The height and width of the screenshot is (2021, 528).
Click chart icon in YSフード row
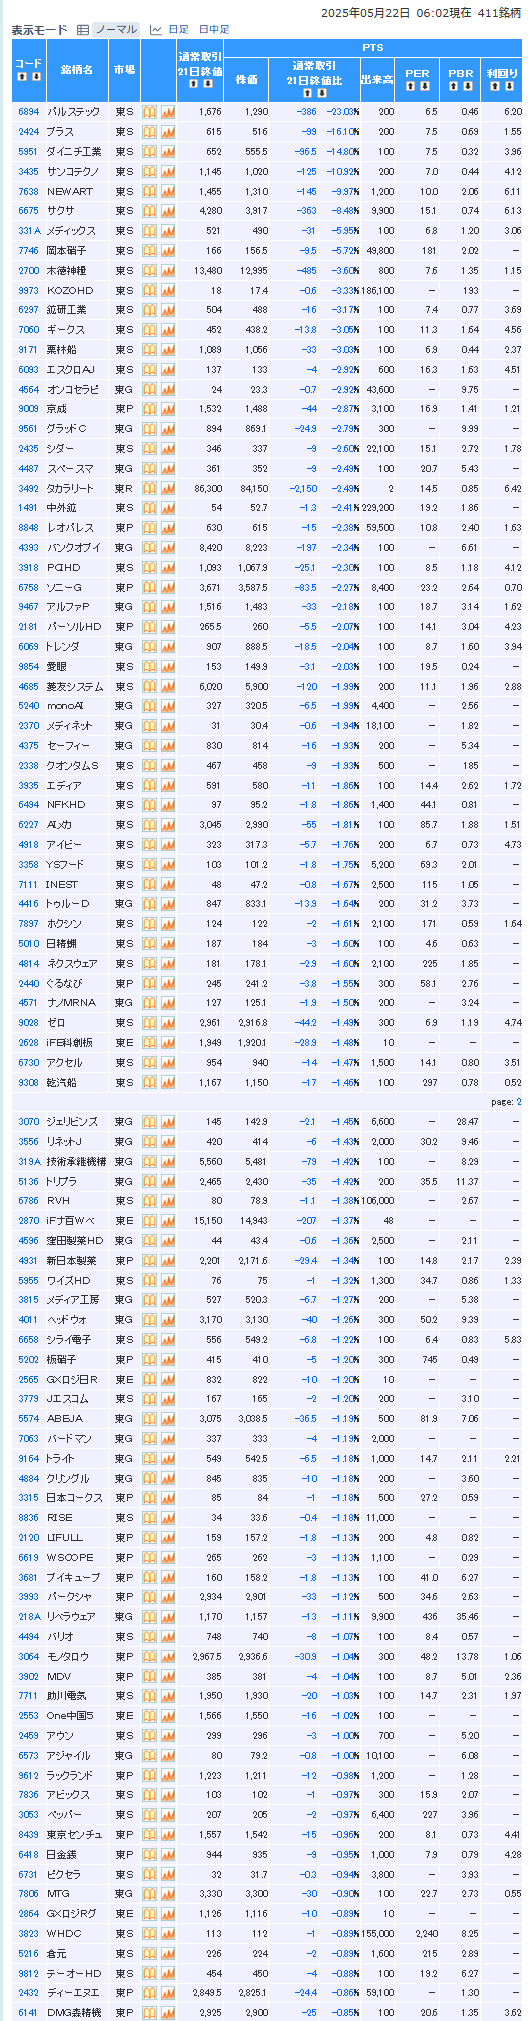167,864
